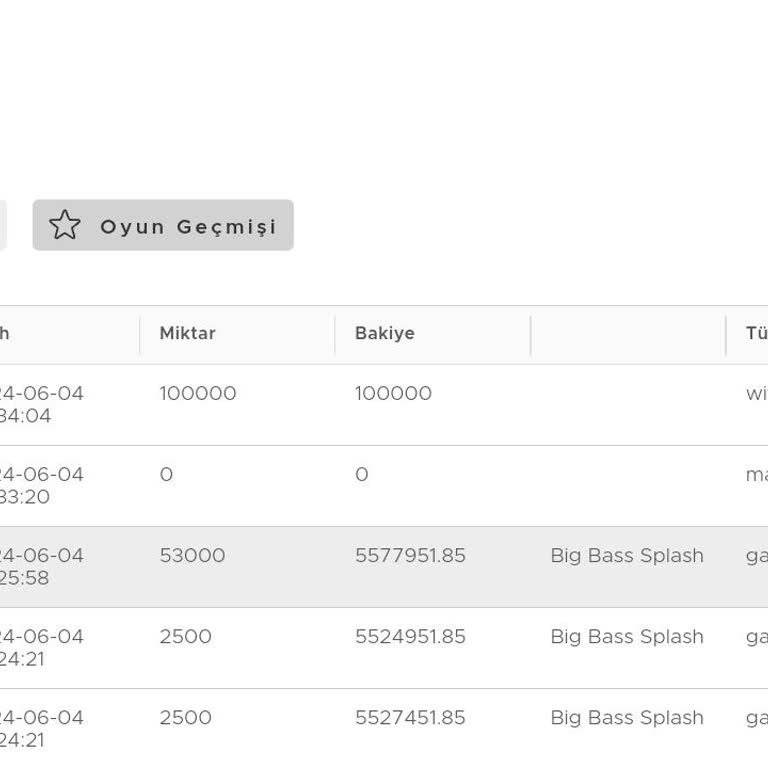Select the 100000 value under Miktar
768x768 pixels.
pos(198,394)
